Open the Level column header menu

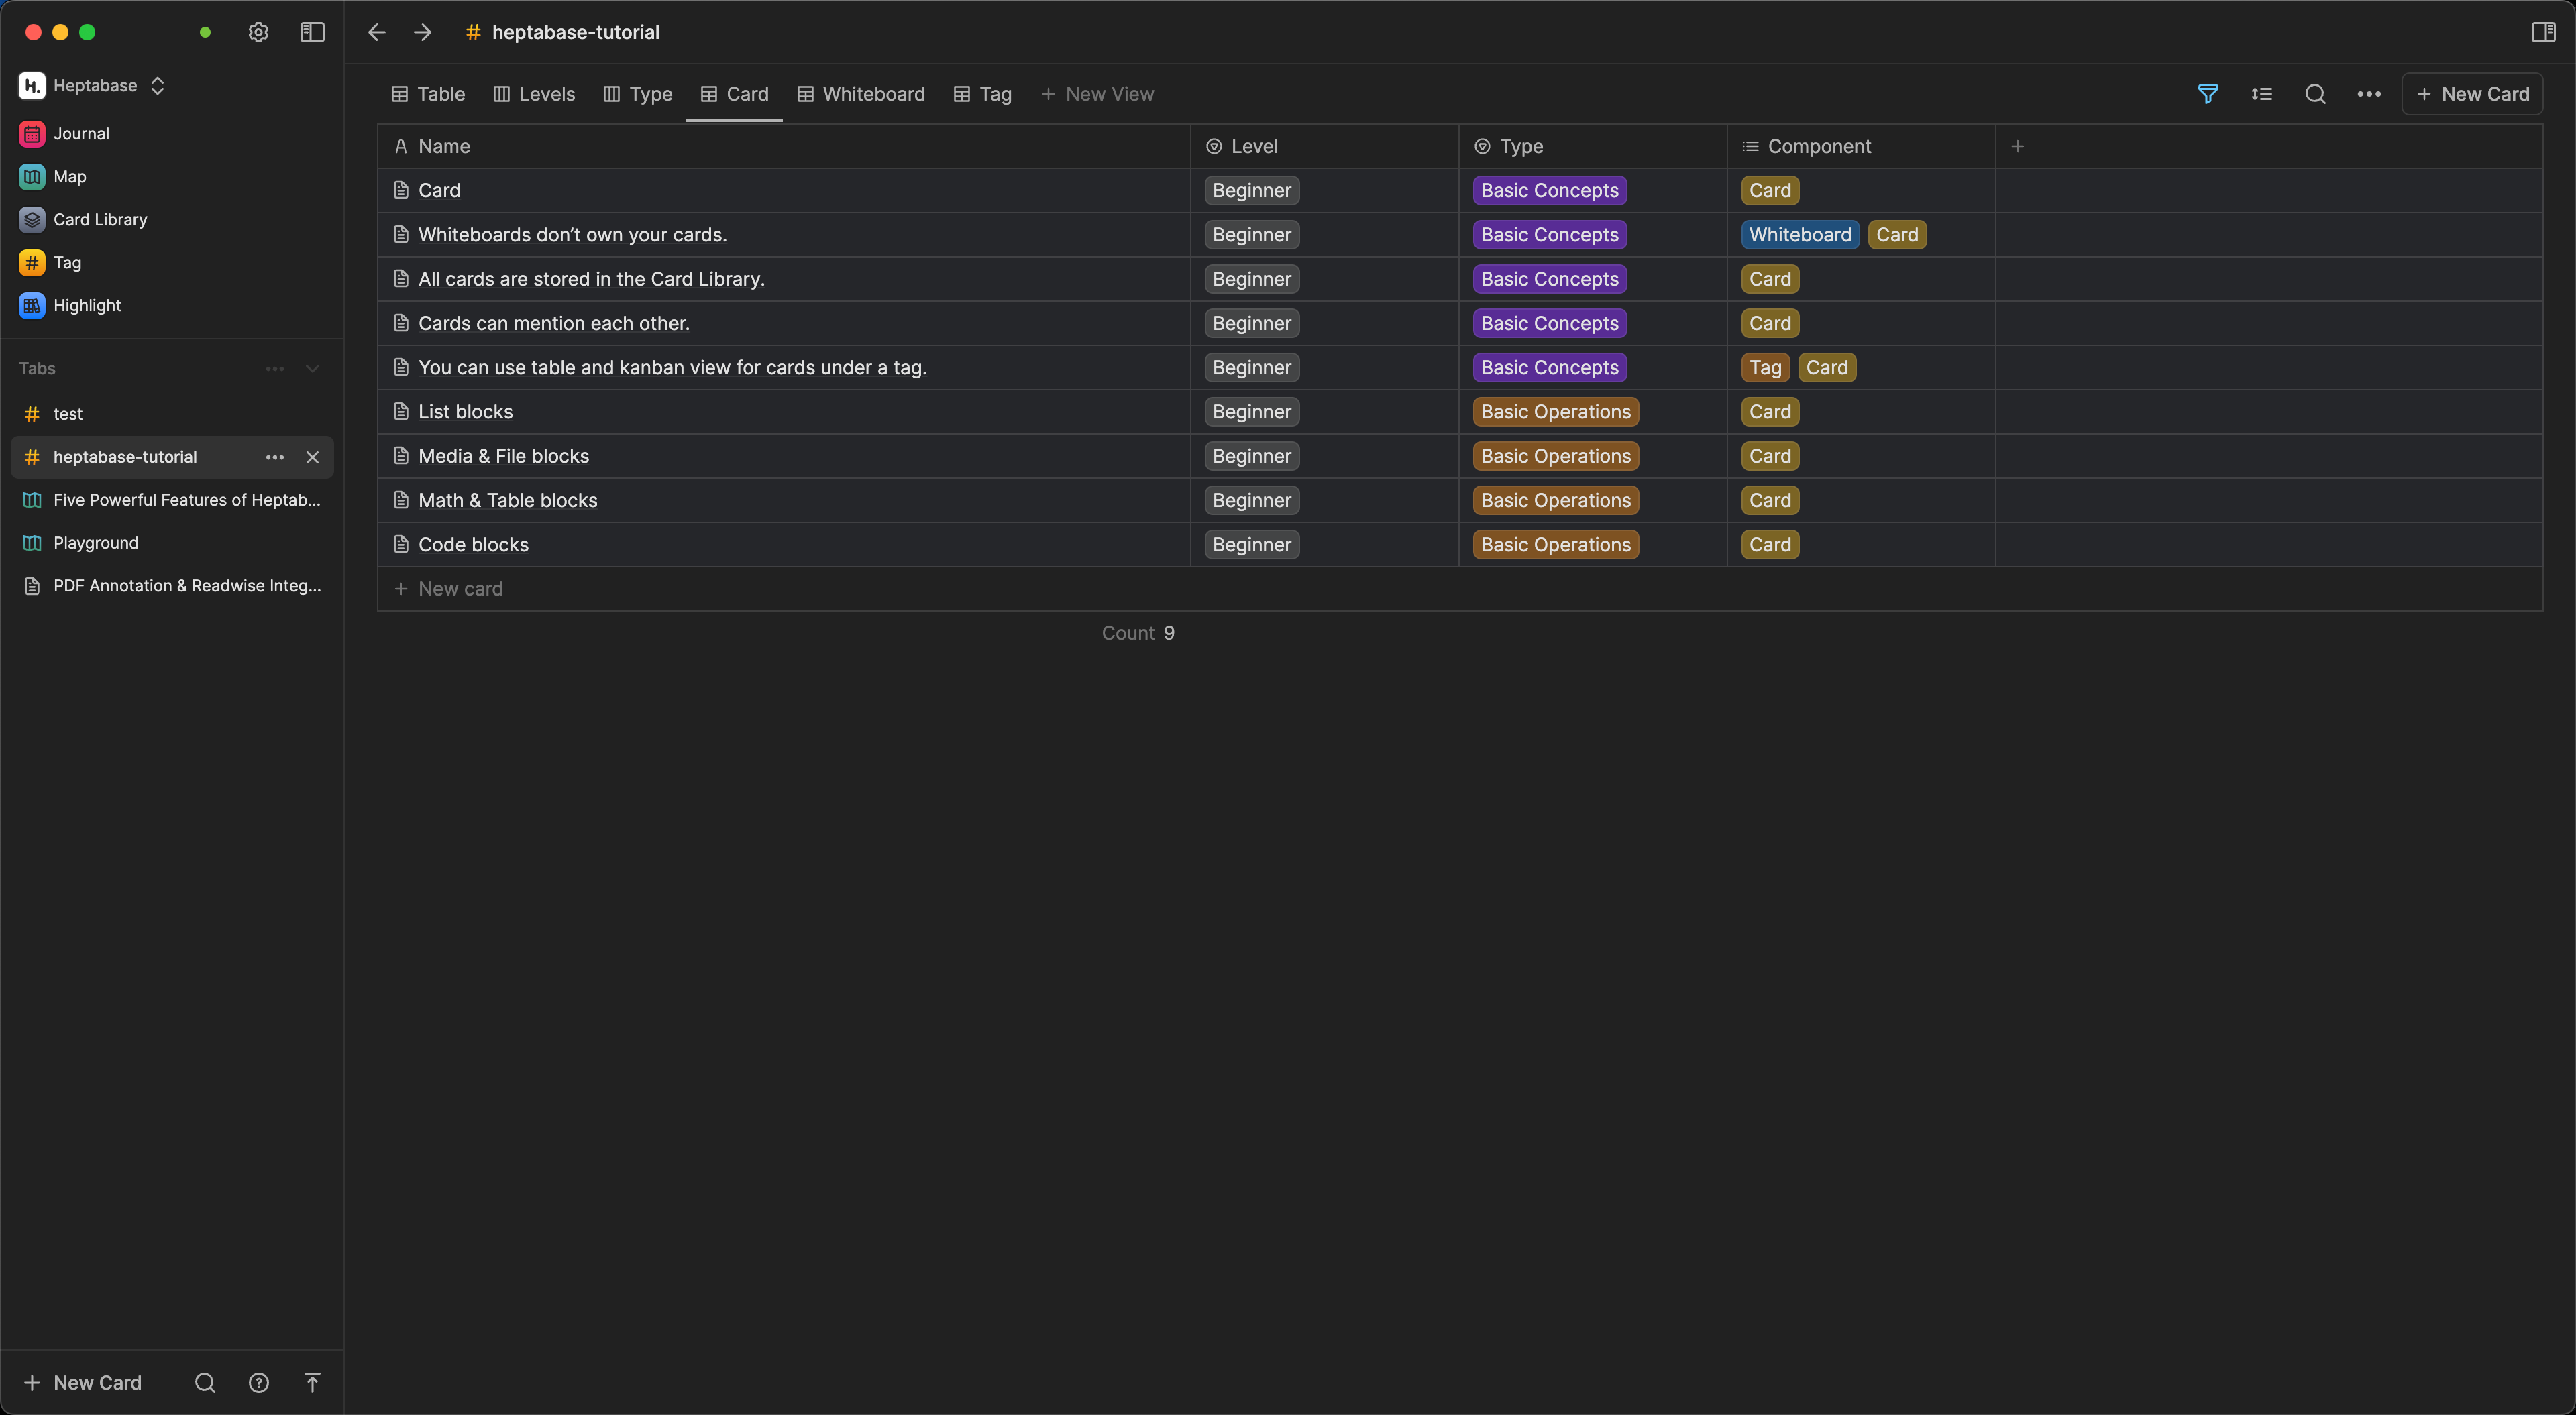click(x=1324, y=146)
